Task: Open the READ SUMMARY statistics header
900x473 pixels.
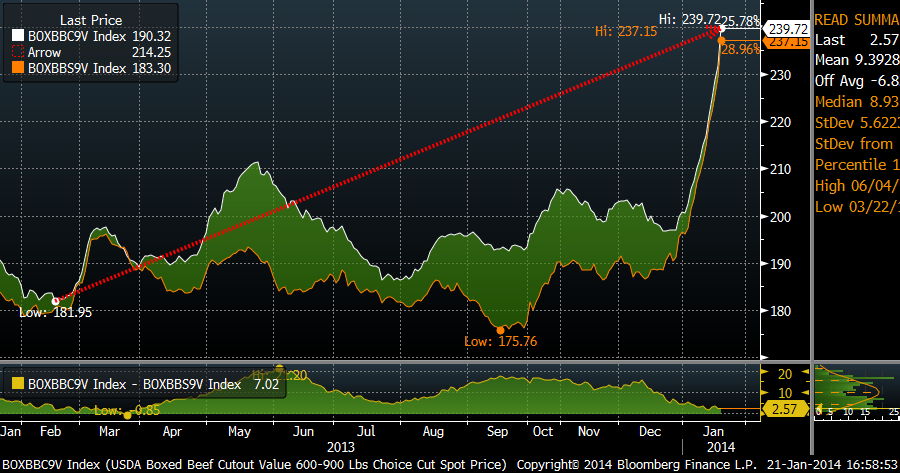Action: 857,19
